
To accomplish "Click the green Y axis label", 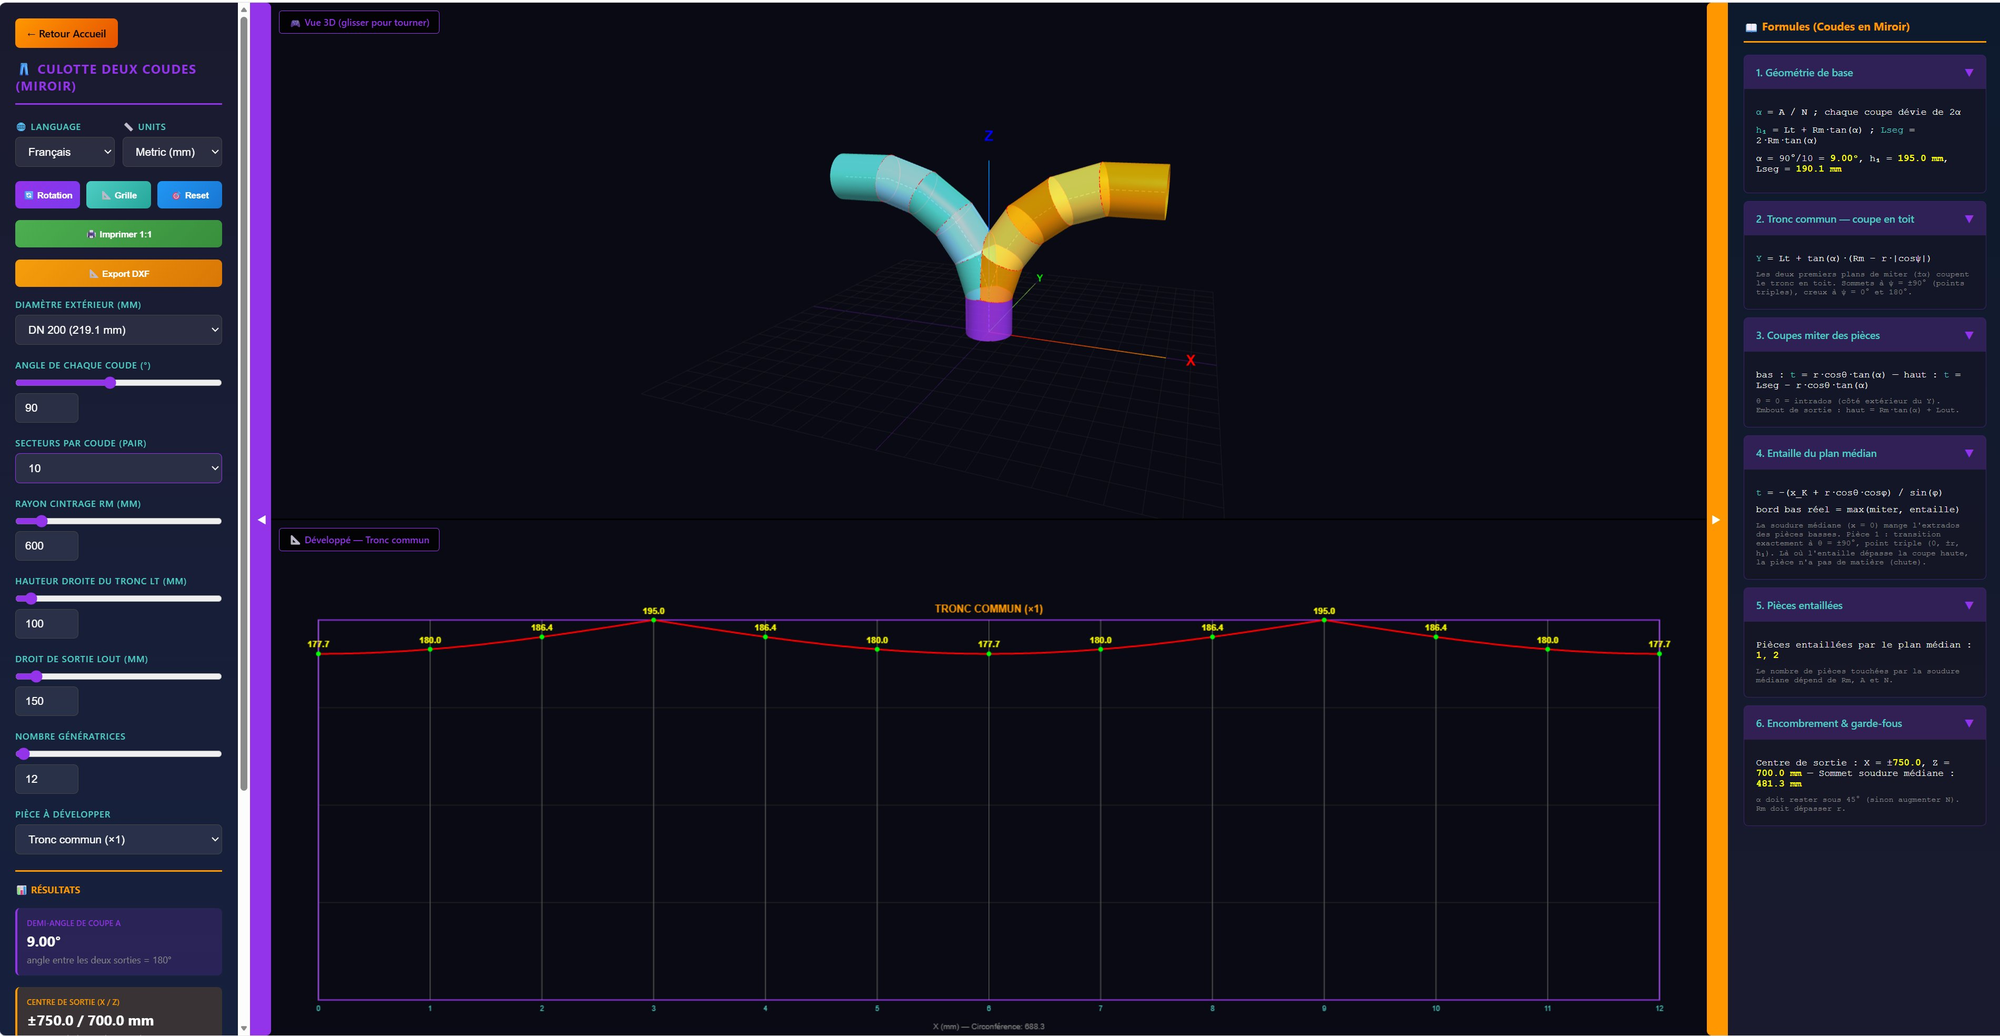I will pos(1040,278).
